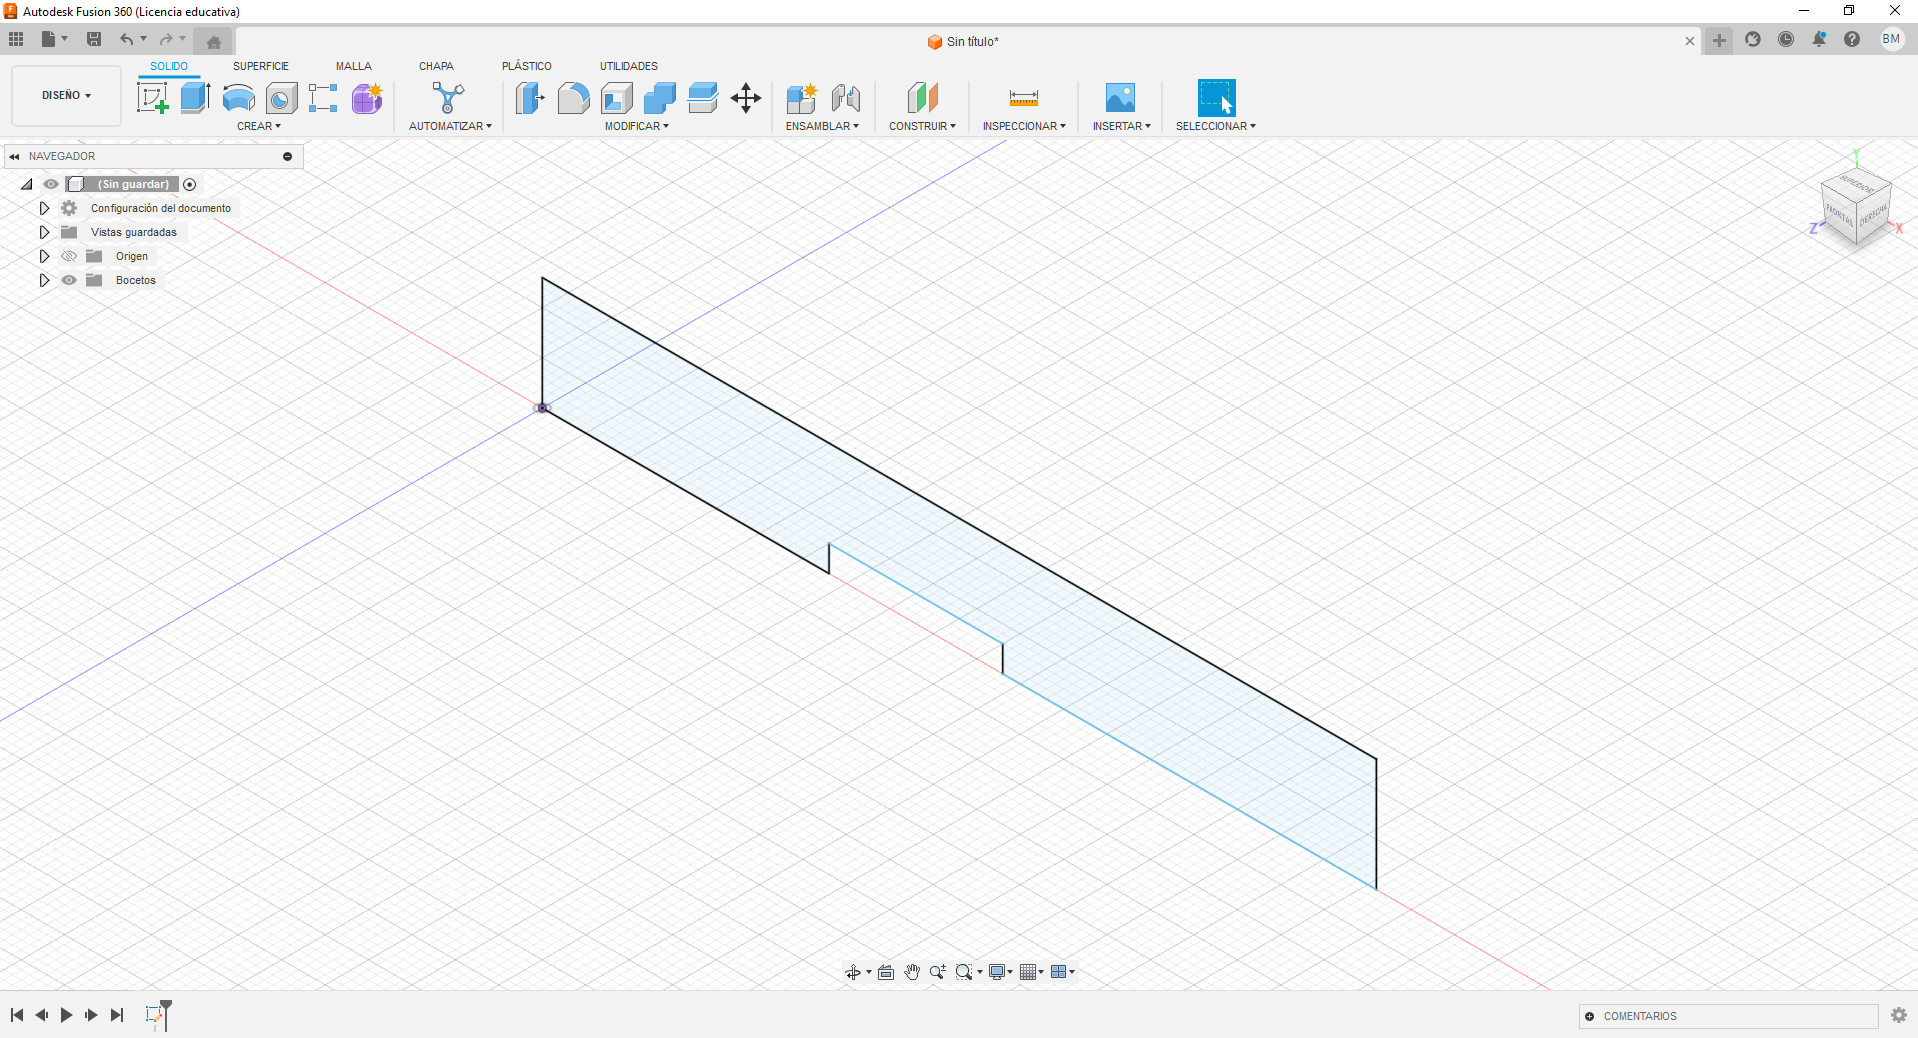Hide the Bocetos folder
This screenshot has width=1918, height=1038.
click(68, 280)
